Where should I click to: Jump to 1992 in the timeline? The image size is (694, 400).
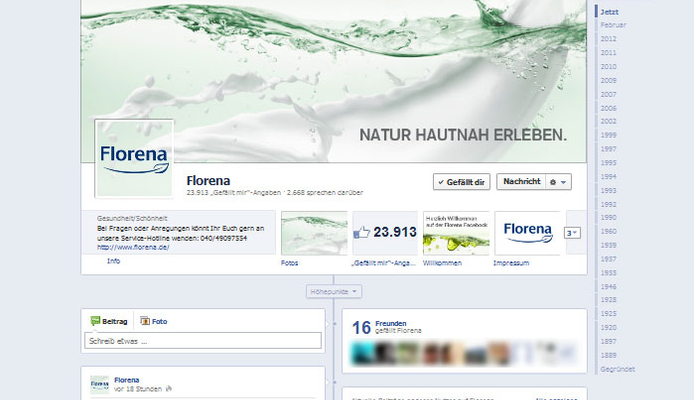point(608,205)
